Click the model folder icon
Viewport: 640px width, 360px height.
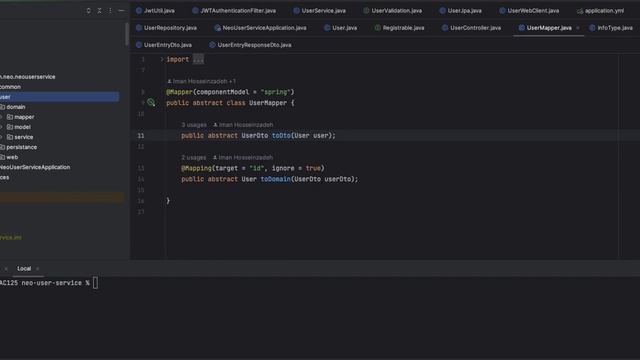10,127
